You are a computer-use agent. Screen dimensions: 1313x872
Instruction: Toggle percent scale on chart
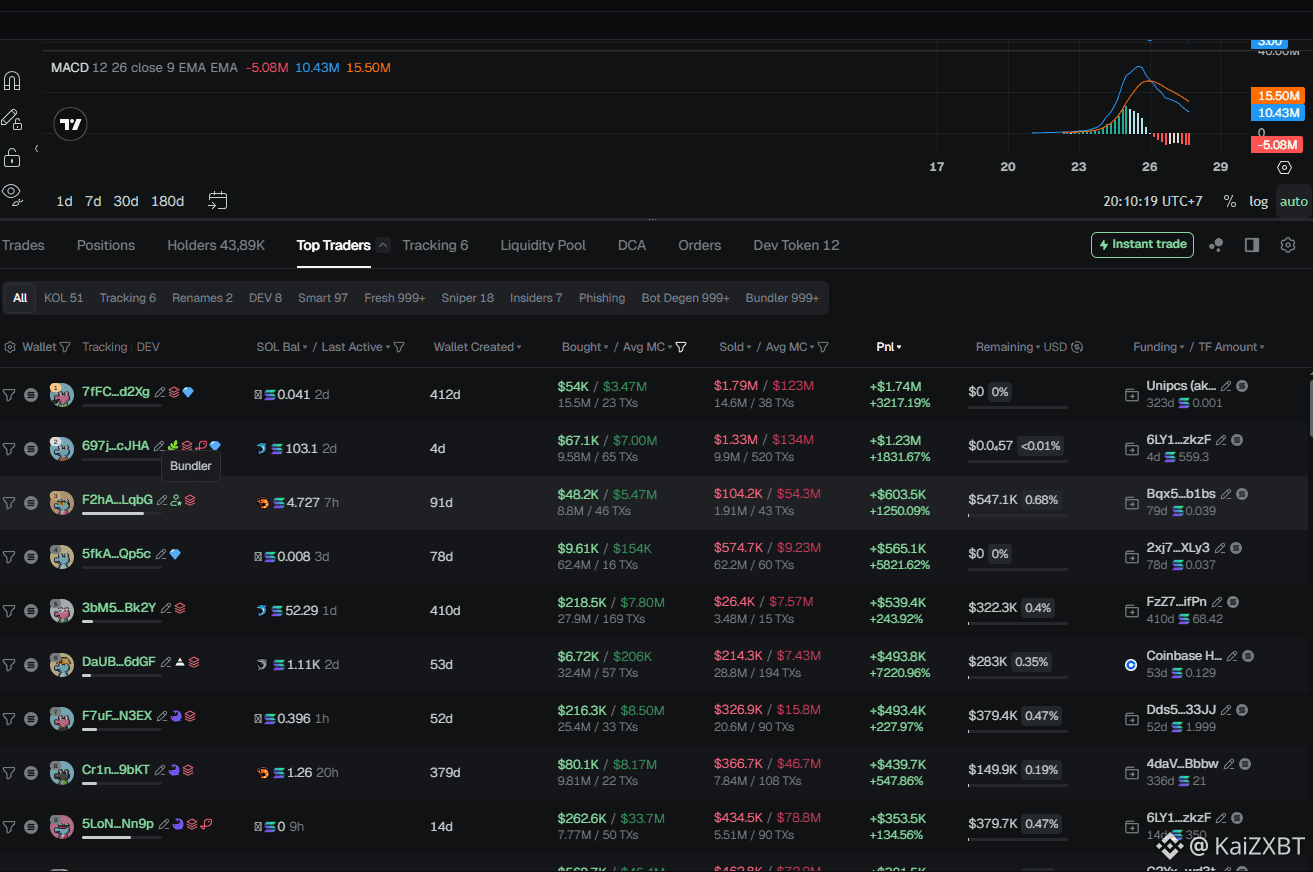pyautogui.click(x=1229, y=201)
